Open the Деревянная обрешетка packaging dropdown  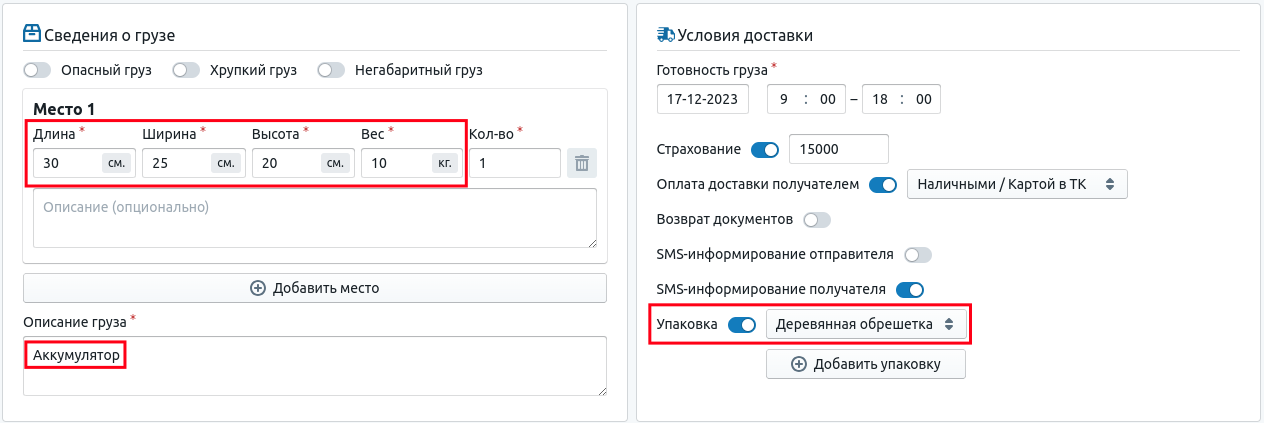[866, 324]
